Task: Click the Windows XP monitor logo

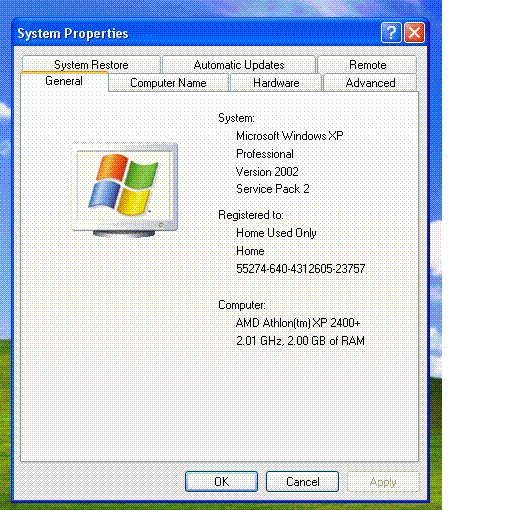Action: pyautogui.click(x=125, y=189)
